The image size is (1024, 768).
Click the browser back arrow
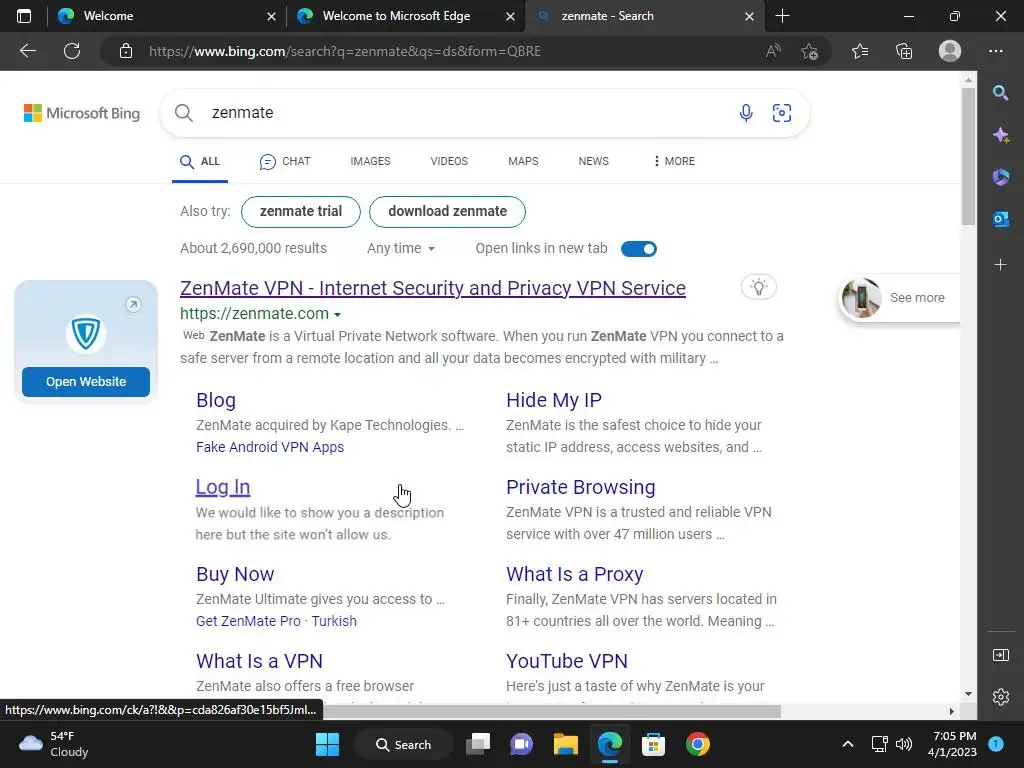click(x=27, y=51)
